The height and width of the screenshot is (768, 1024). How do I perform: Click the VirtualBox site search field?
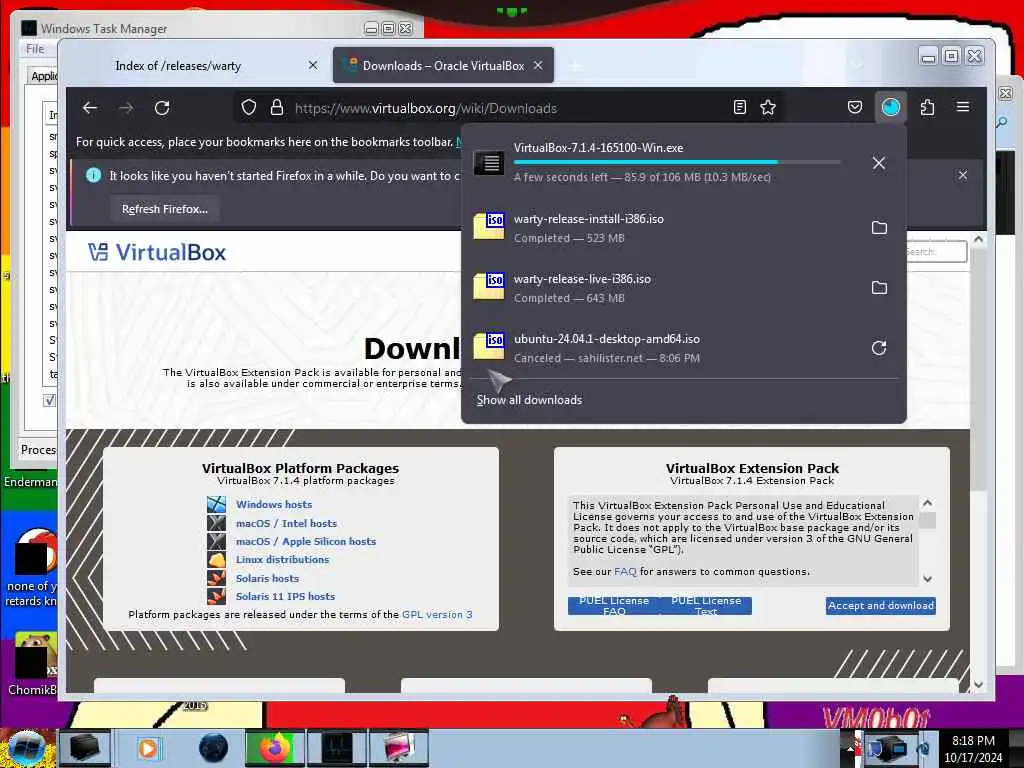click(x=935, y=251)
